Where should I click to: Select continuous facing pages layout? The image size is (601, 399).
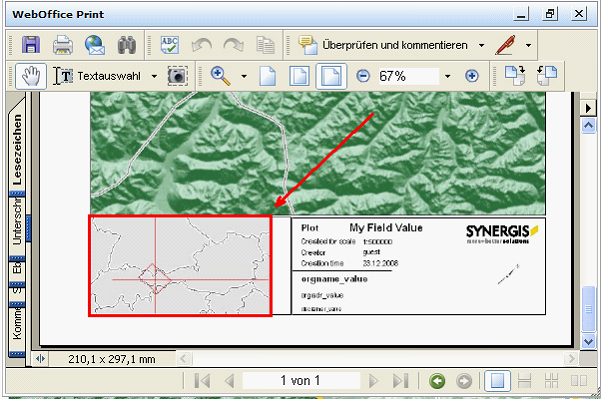pos(552,381)
